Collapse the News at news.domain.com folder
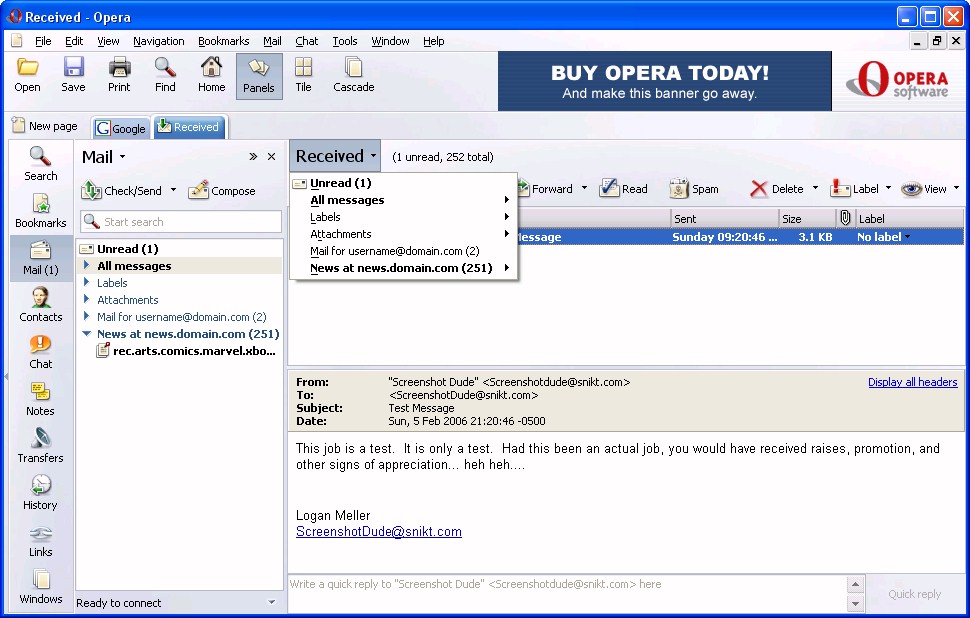Viewport: 970px width, 618px height. click(87, 334)
